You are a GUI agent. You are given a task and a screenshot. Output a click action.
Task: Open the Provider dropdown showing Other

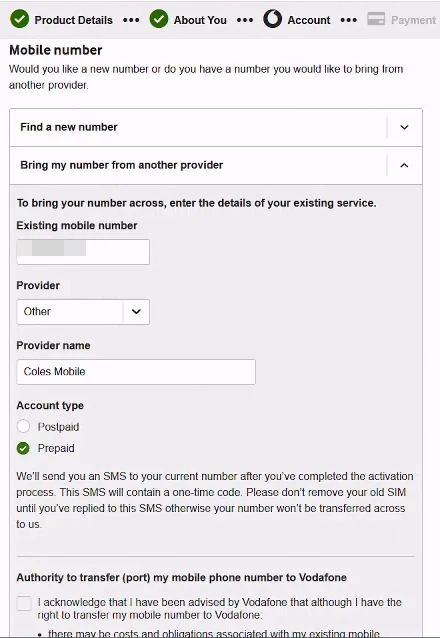[x=83, y=312]
